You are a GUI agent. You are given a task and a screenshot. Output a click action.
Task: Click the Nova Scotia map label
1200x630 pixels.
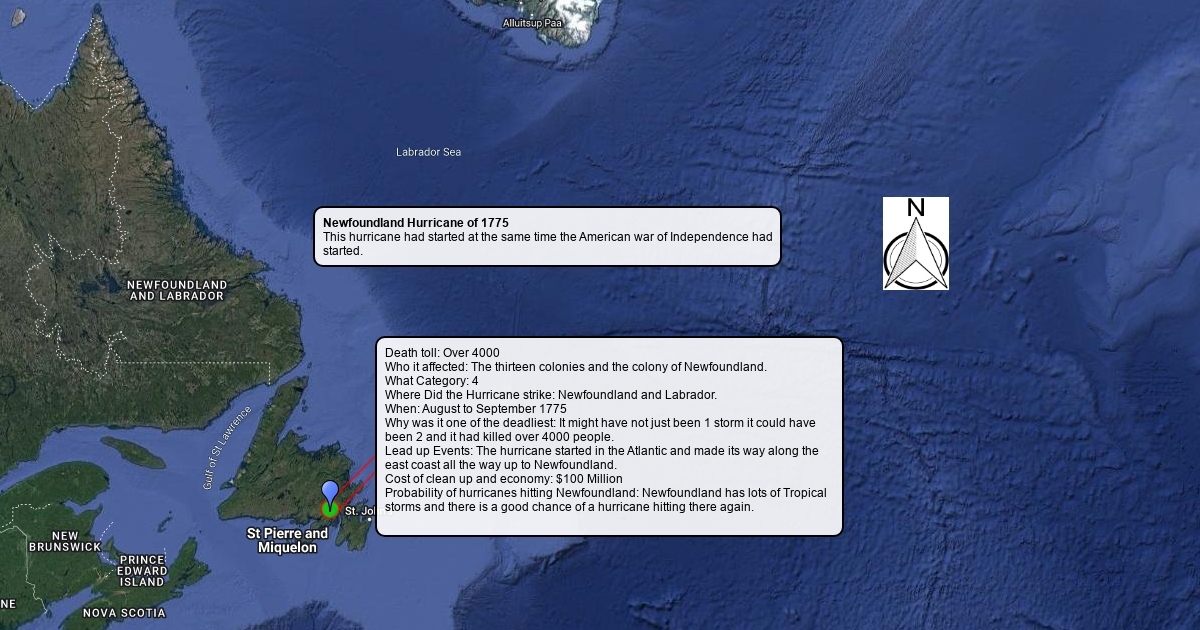pyautogui.click(x=124, y=613)
